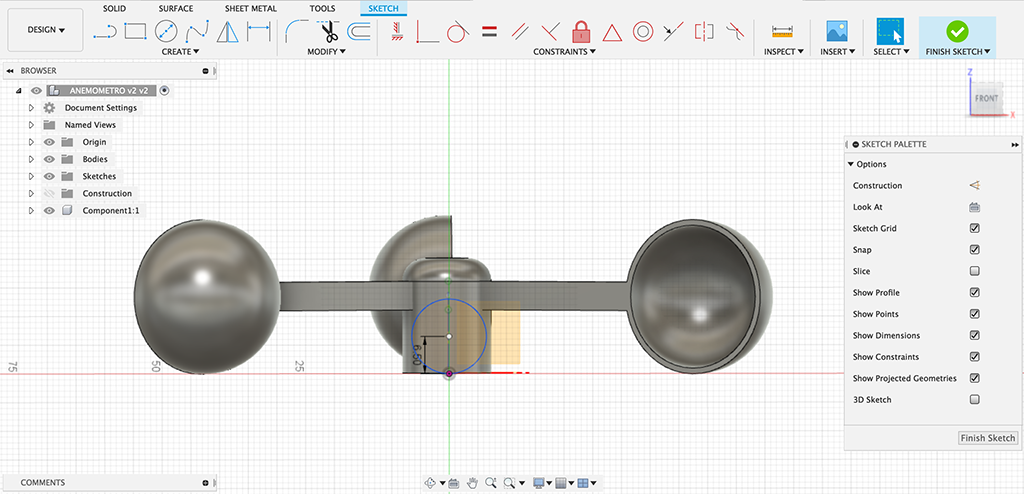Enable the Slice checkbox
Screen dimensions: 1024x494
tap(974, 271)
